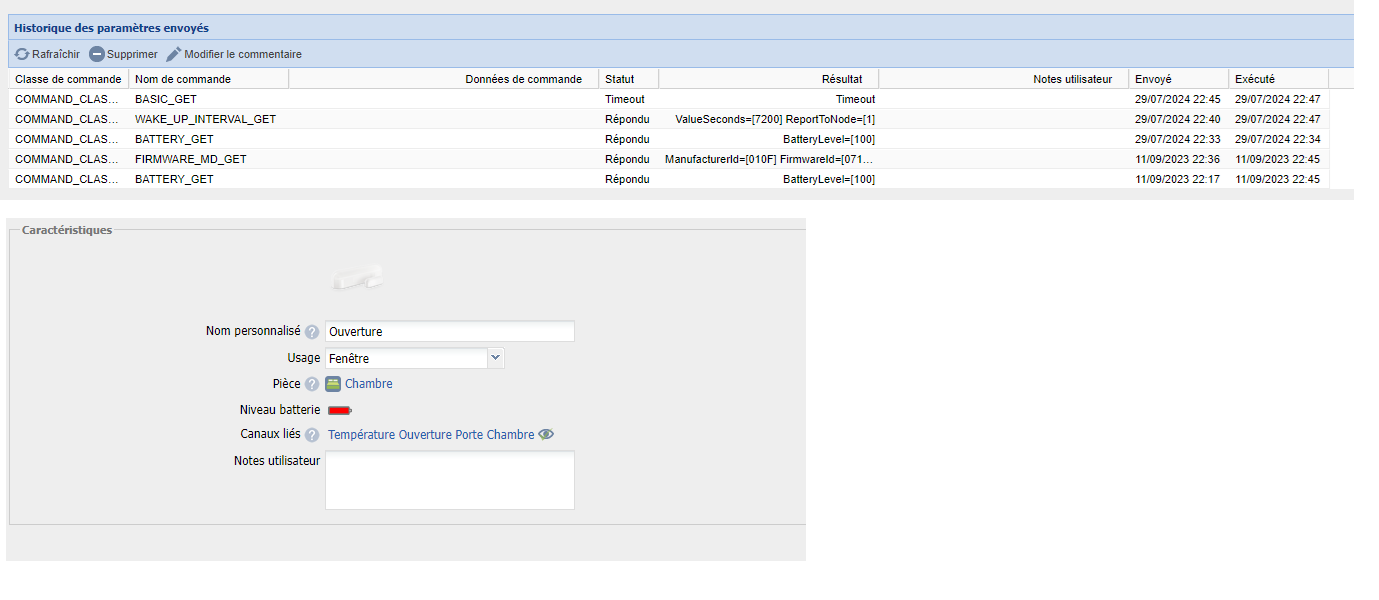This screenshot has height=600, width=1379.
Task: Select the WAKE_UP_INTERVAL_GET command row
Action: pyautogui.click(x=205, y=119)
